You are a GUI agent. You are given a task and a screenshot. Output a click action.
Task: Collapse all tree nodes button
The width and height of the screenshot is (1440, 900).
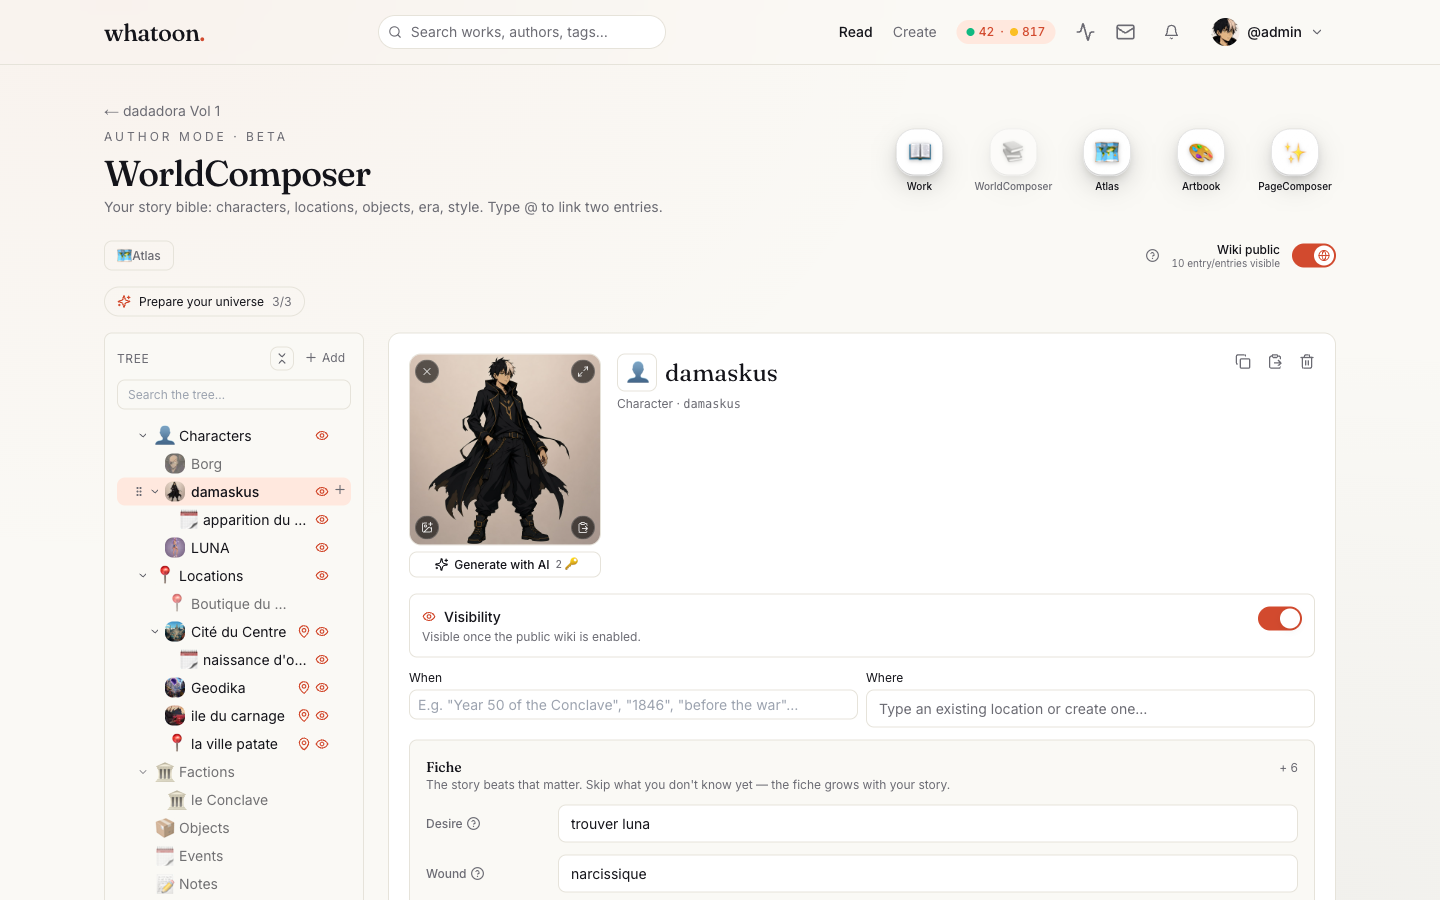282,358
